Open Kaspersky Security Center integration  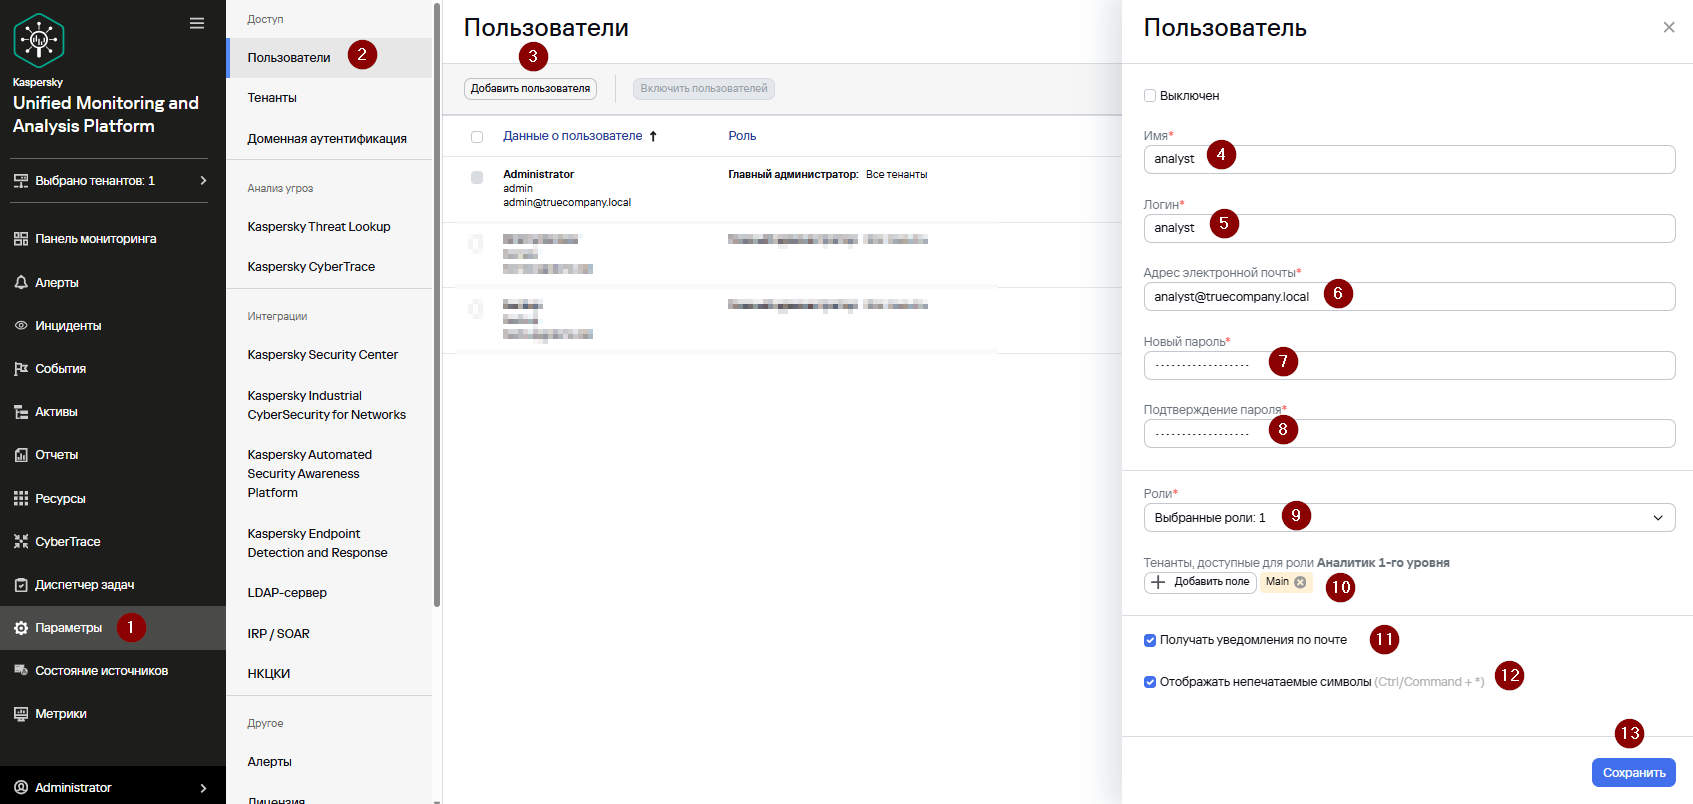click(x=323, y=355)
